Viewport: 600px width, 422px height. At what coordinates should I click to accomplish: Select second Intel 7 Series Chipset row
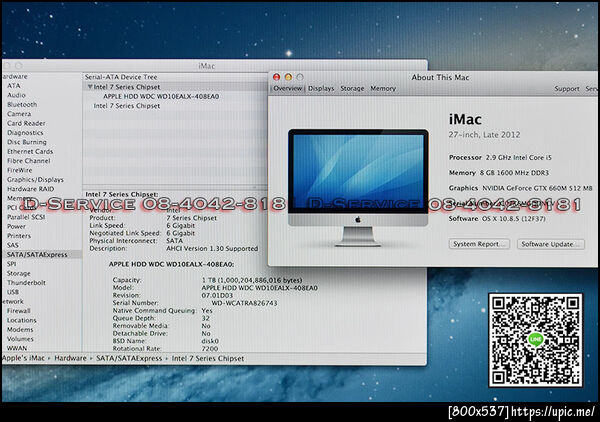pyautogui.click(x=127, y=106)
